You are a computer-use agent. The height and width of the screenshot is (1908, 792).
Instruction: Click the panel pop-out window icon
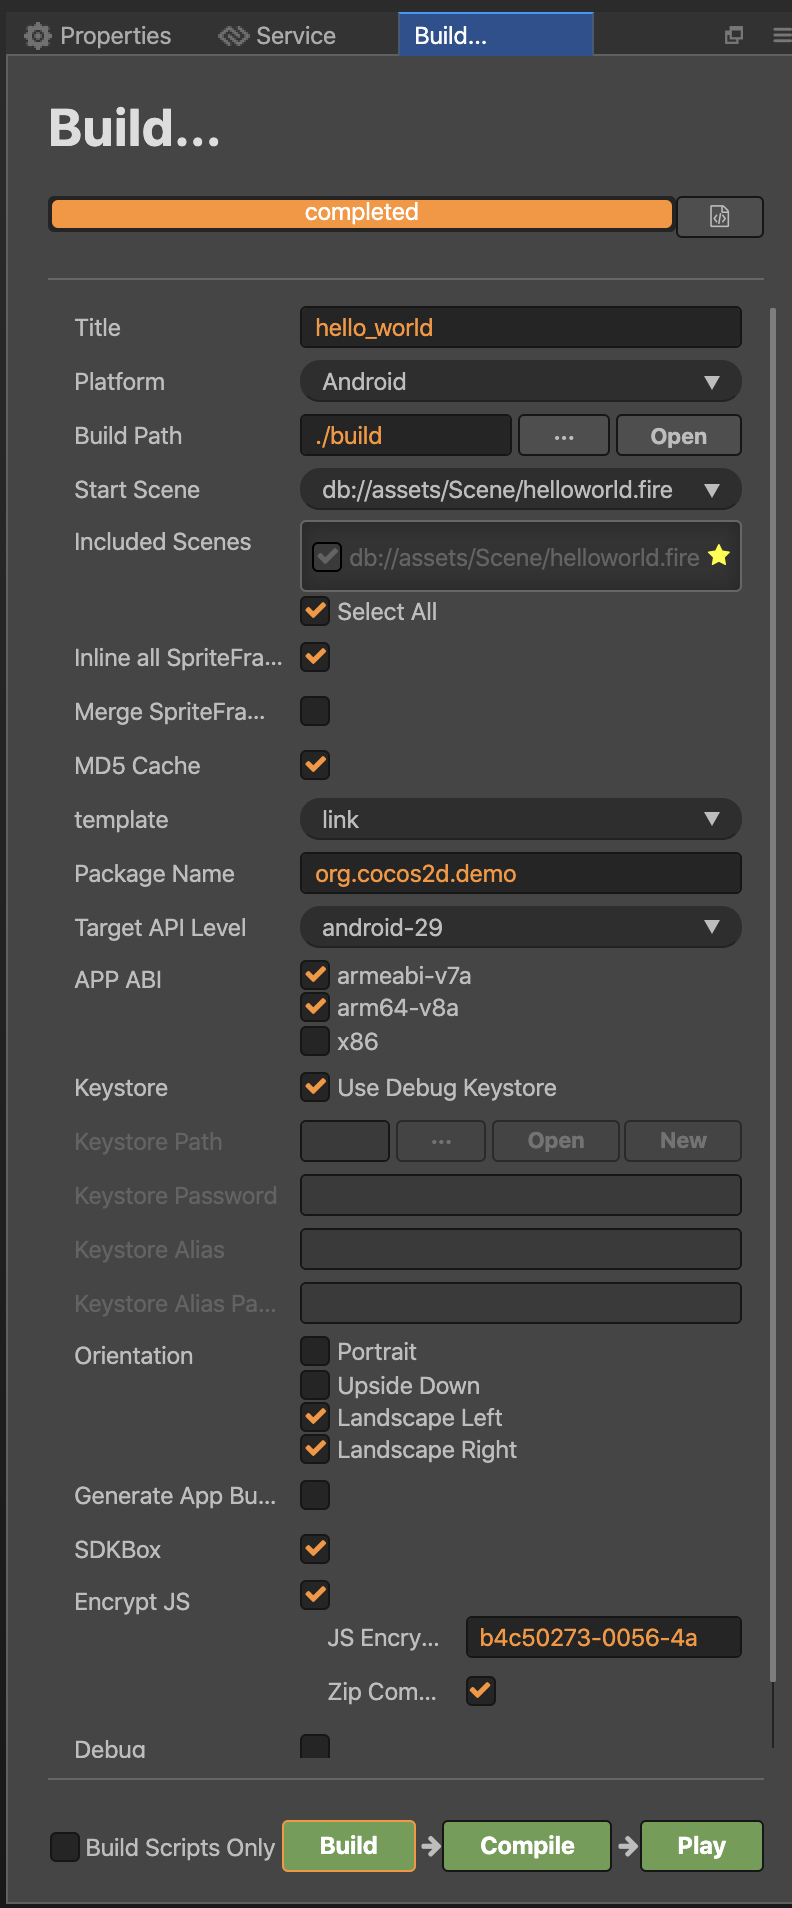click(x=734, y=36)
